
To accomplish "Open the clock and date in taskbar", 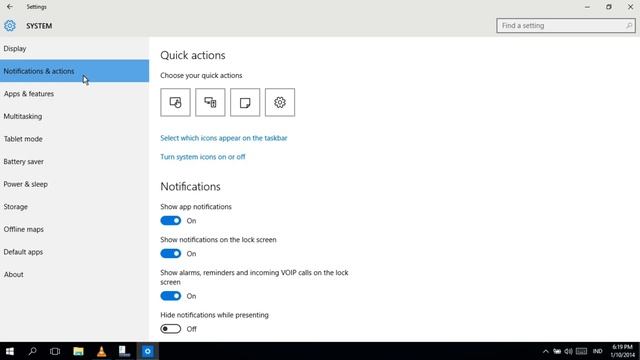I will click(622, 351).
